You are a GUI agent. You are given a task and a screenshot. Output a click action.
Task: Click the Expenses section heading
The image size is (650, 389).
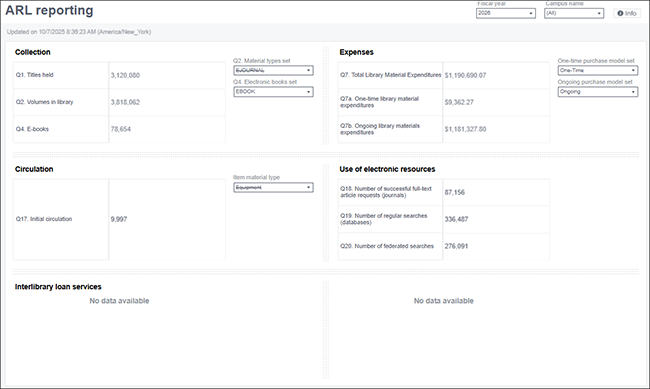357,52
